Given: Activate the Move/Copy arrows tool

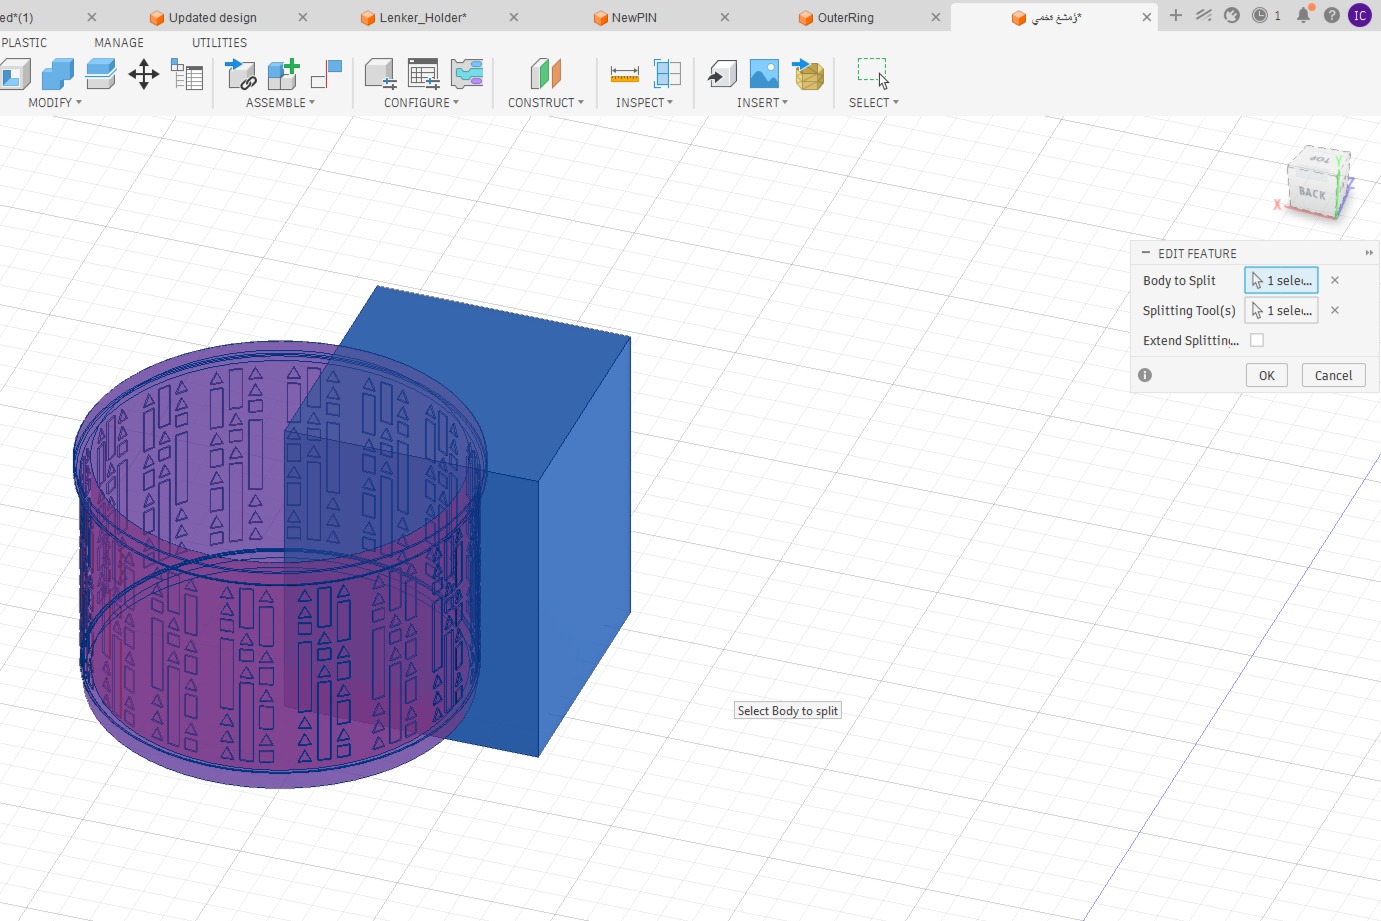Looking at the screenshot, I should click(x=144, y=74).
